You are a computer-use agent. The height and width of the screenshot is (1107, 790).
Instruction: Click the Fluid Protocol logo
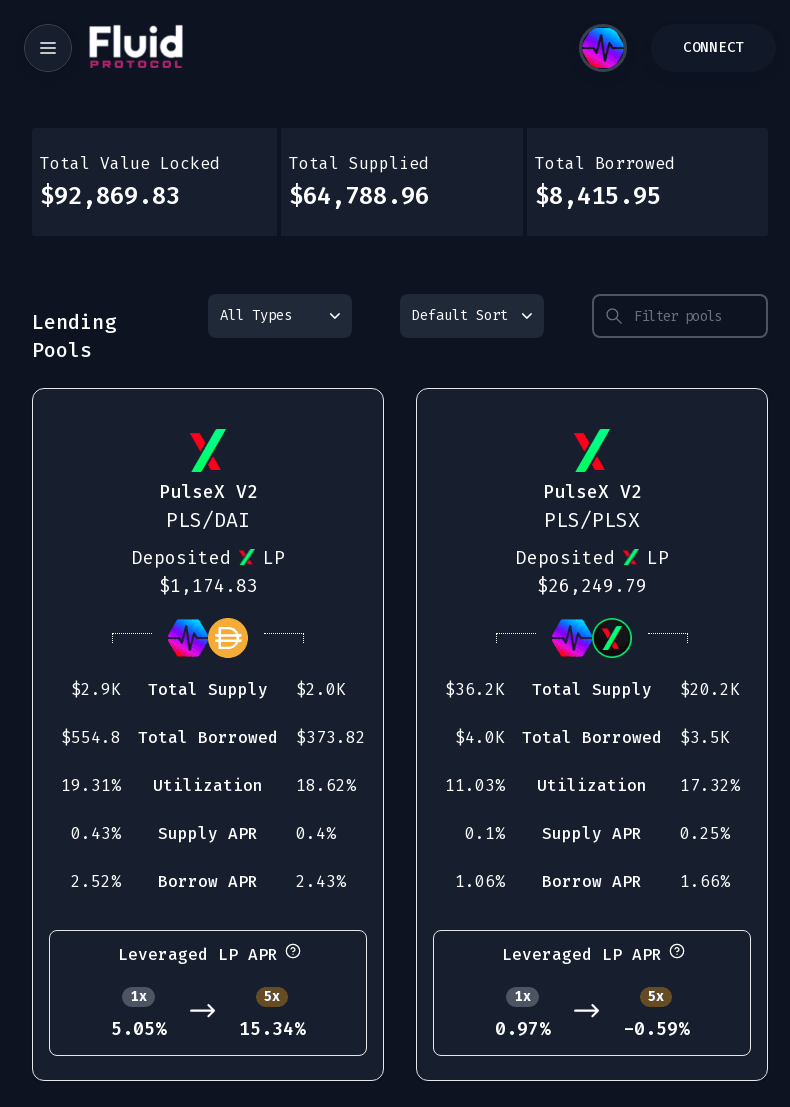tap(136, 46)
